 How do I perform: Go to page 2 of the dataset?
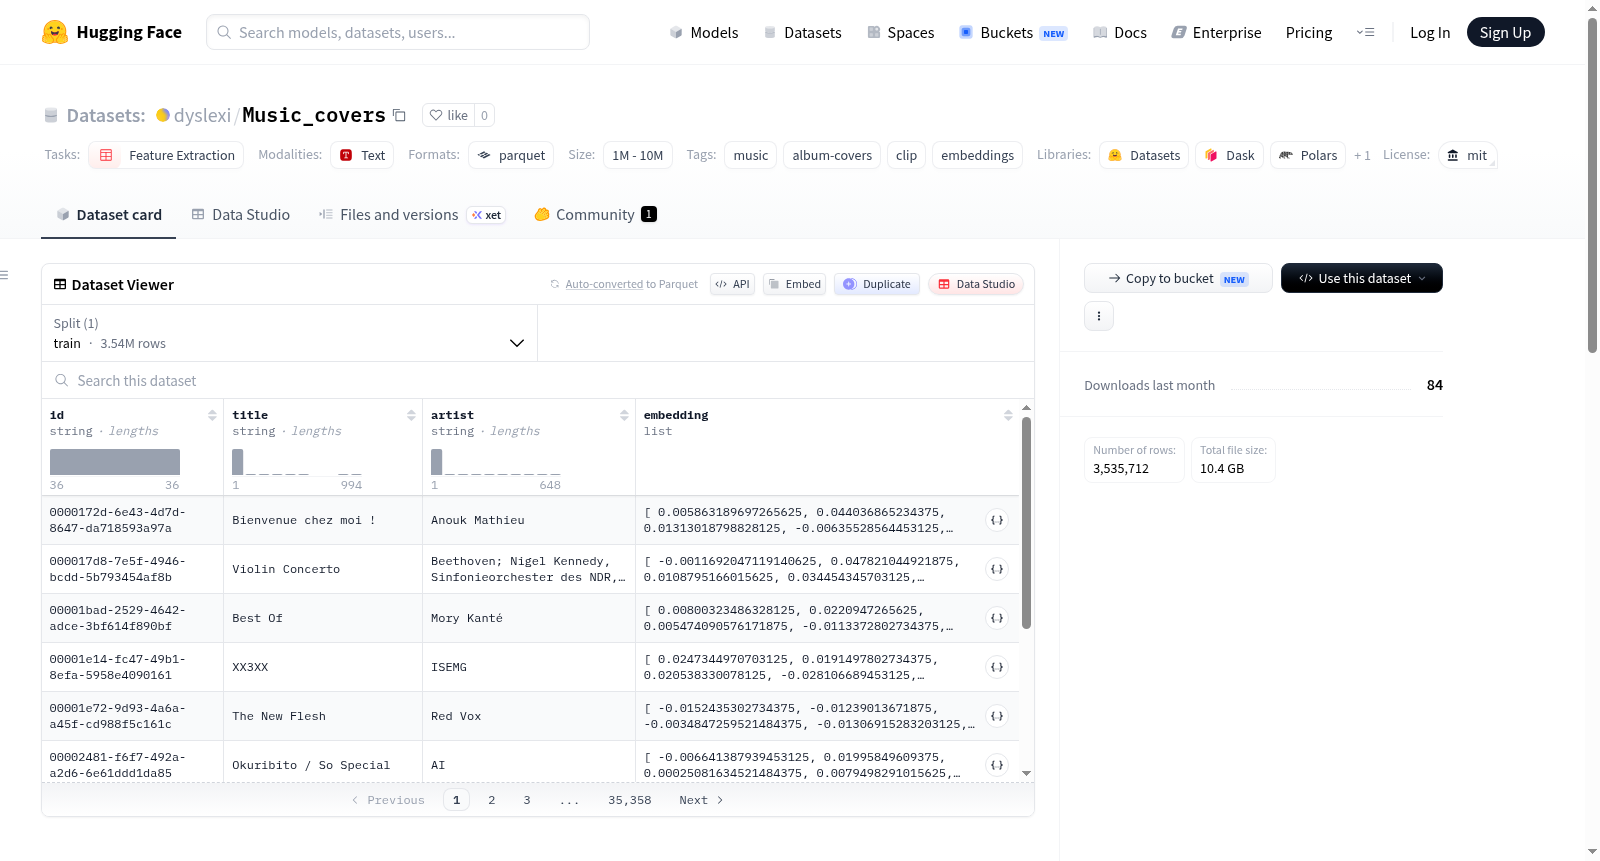(492, 800)
